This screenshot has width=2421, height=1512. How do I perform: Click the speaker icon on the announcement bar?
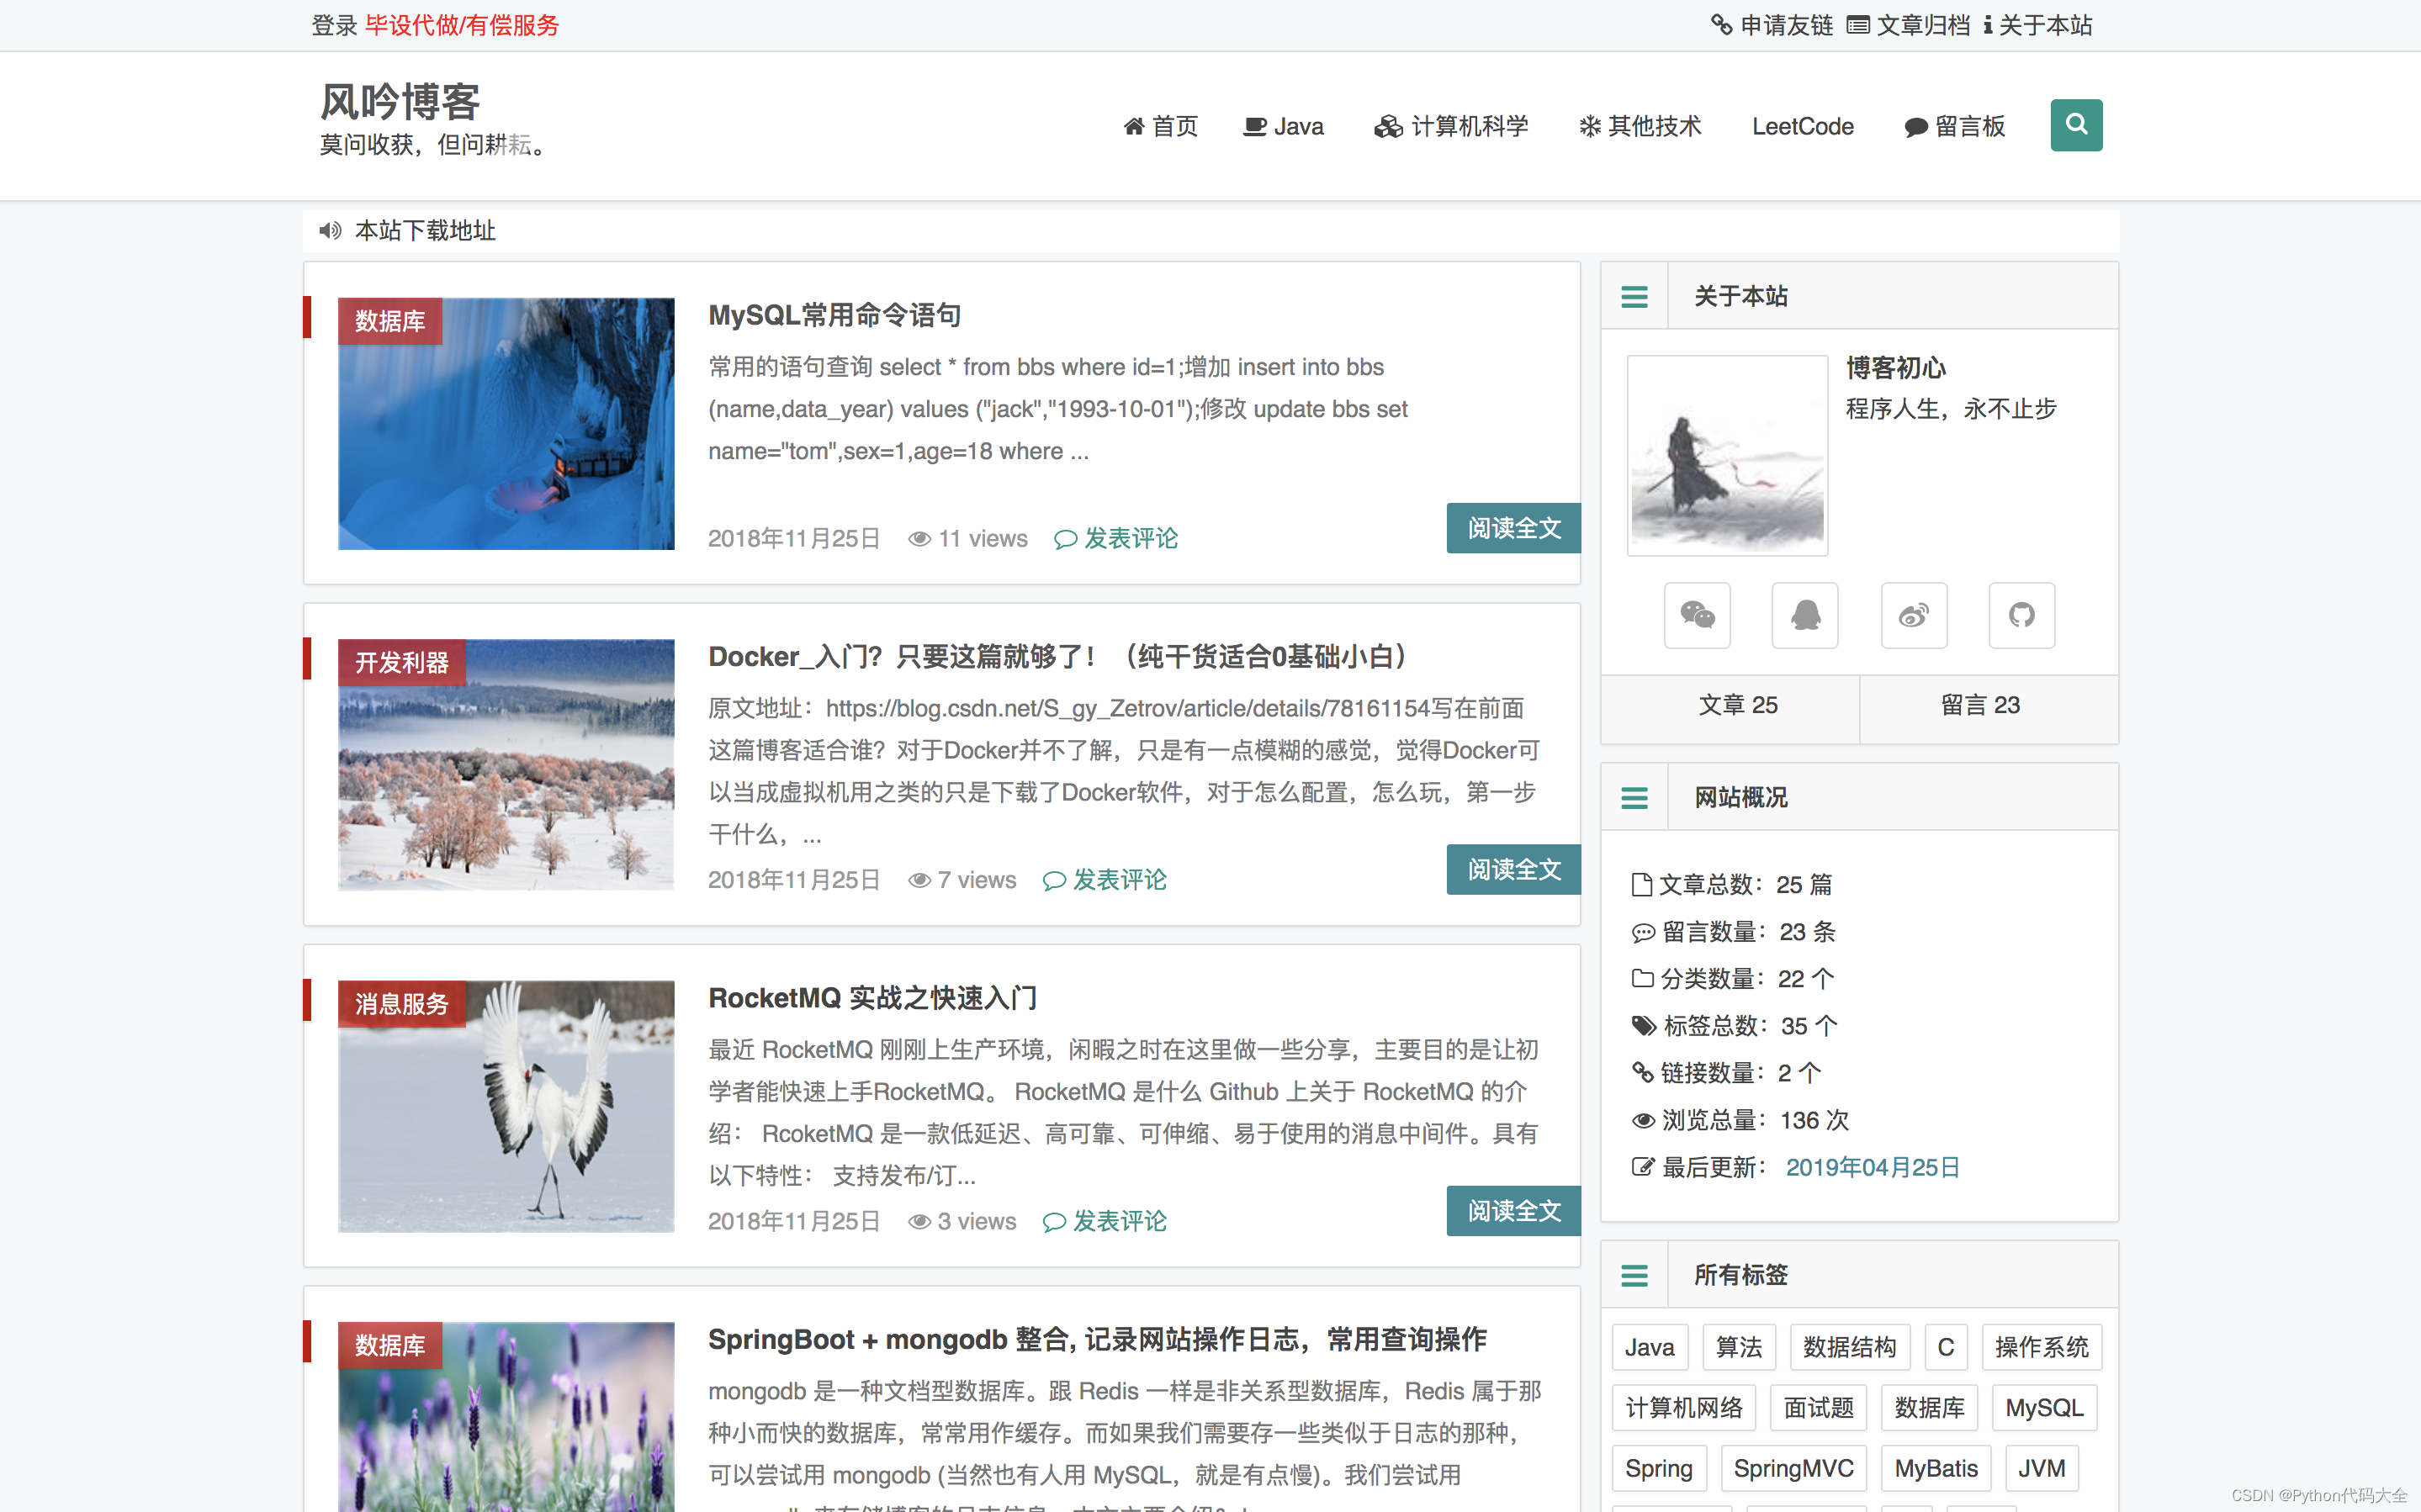click(x=331, y=230)
